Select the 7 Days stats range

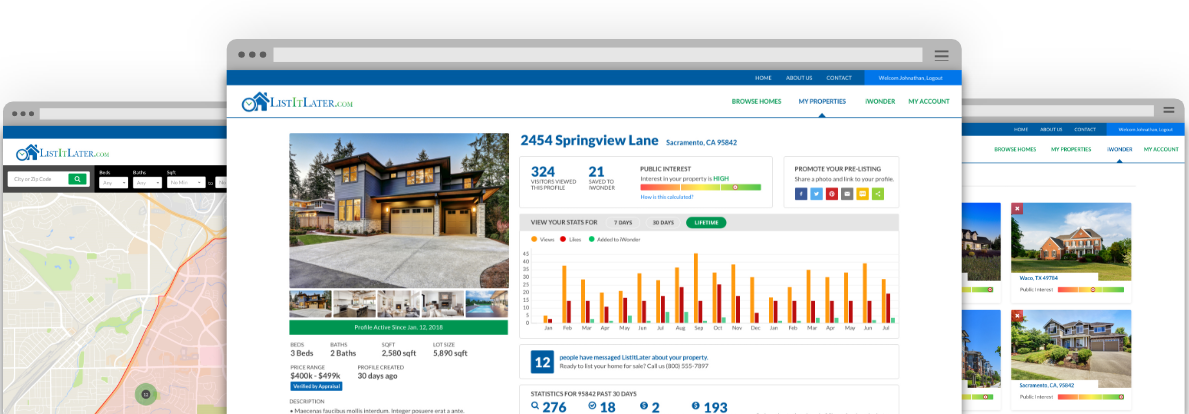[x=622, y=222]
